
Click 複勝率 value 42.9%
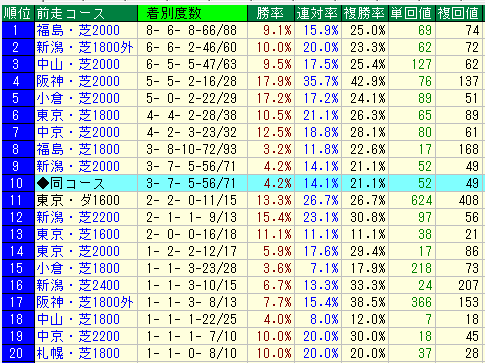click(x=368, y=82)
